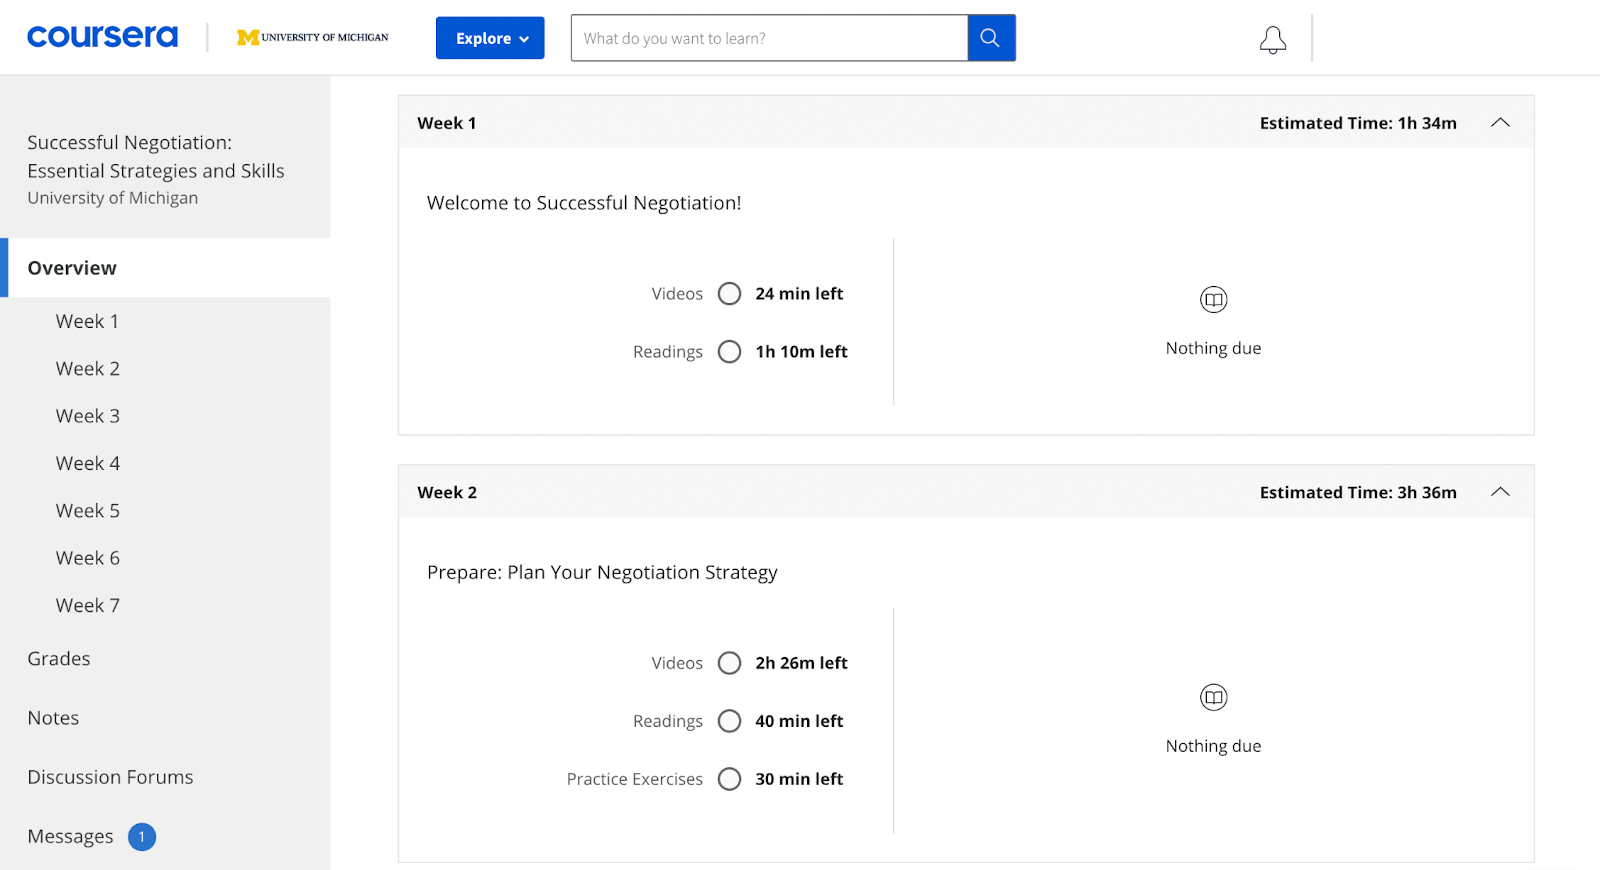Screen dimensions: 1600x870
Task: Open Week 3 in the sidebar
Action: point(88,416)
